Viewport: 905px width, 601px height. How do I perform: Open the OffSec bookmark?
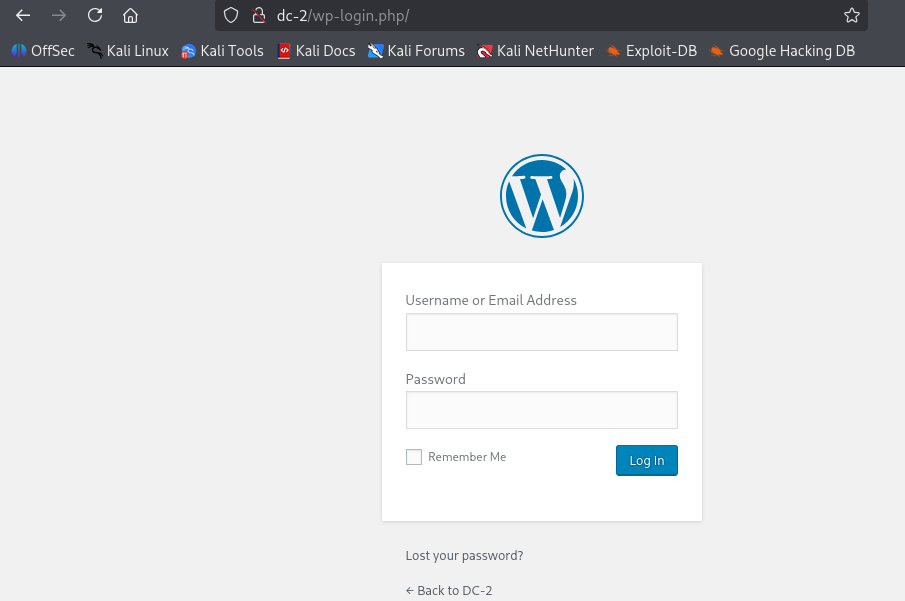43,51
